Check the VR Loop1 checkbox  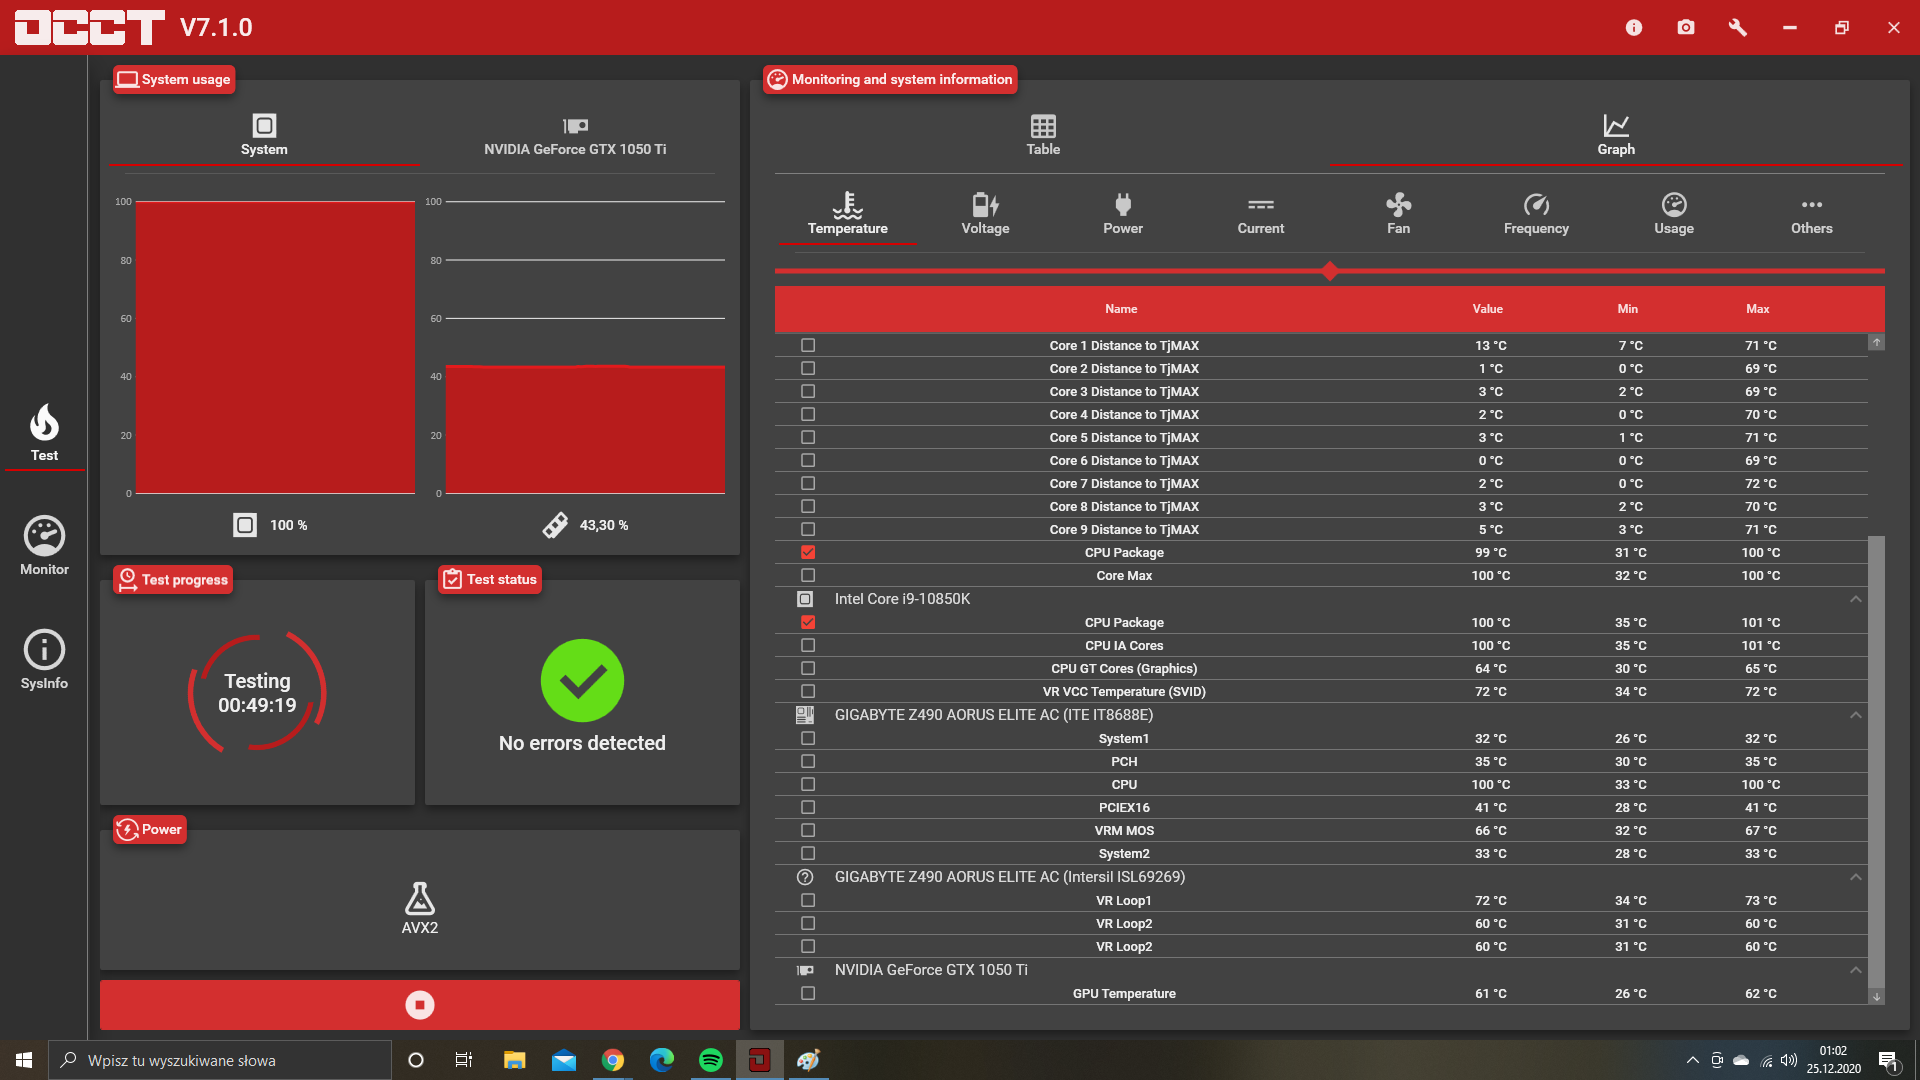808,900
